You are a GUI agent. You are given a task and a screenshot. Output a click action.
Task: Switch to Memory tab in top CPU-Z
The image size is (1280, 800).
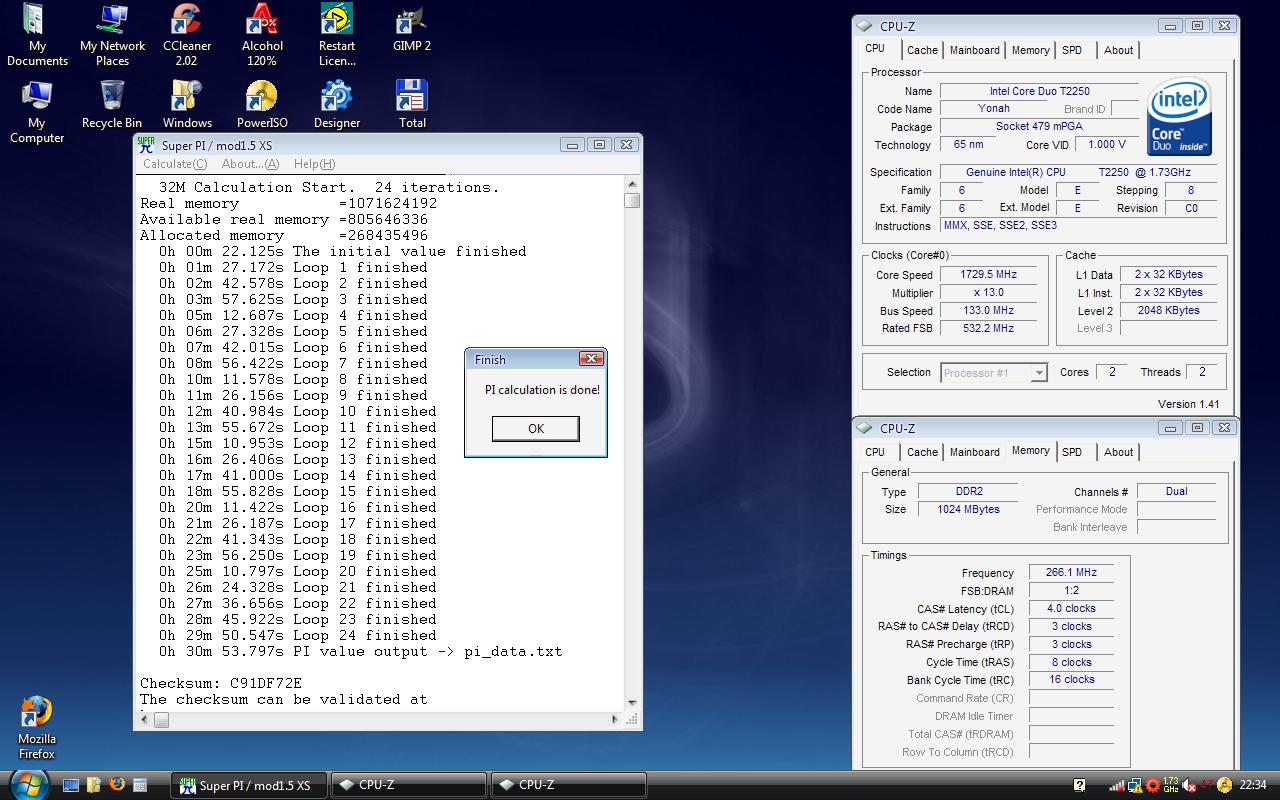coord(1031,50)
